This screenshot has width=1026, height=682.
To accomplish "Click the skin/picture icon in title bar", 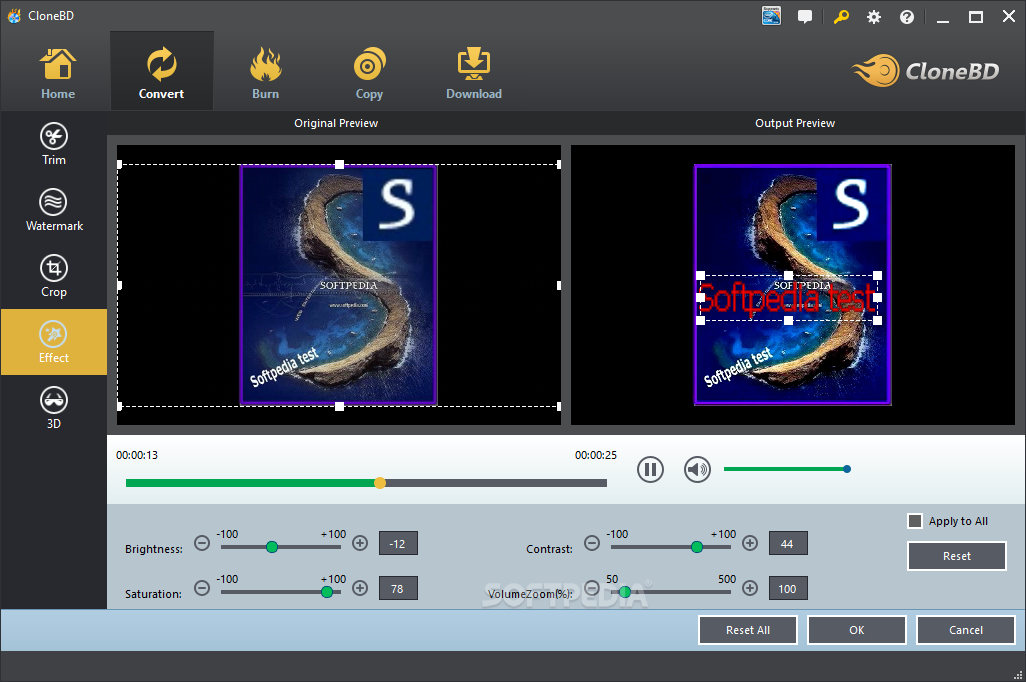I will (x=771, y=16).
